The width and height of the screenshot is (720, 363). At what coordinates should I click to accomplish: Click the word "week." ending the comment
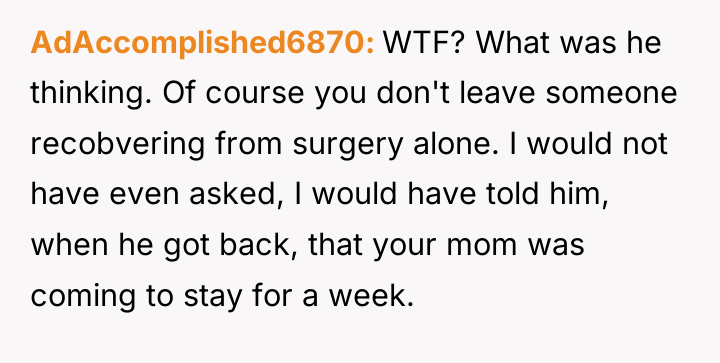coord(371,296)
